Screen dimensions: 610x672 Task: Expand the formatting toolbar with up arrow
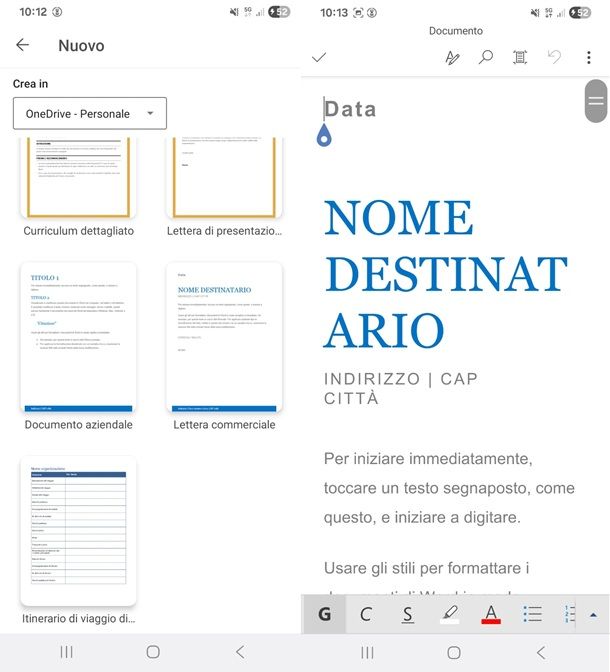pyautogui.click(x=594, y=614)
